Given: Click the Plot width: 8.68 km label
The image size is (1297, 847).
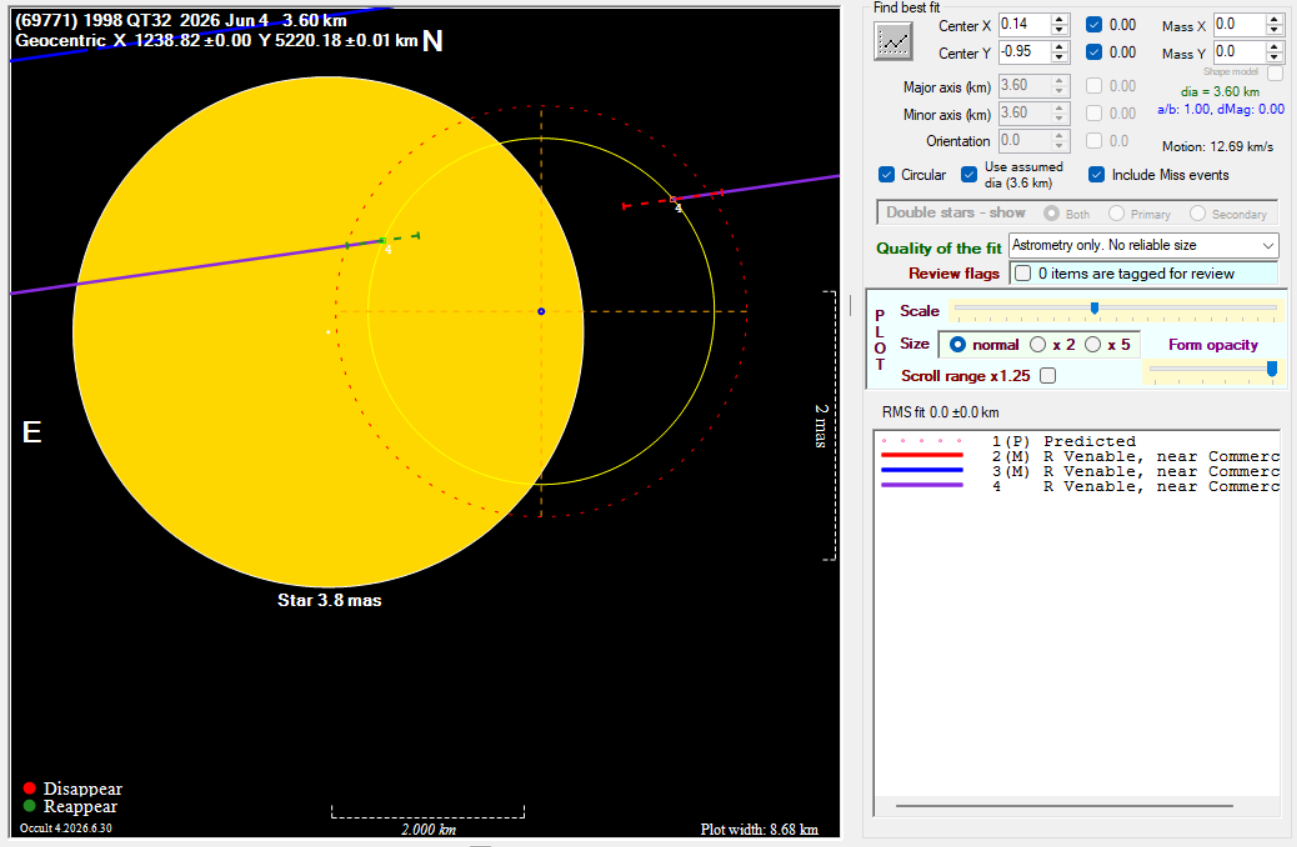Looking at the screenshot, I should pos(759,829).
